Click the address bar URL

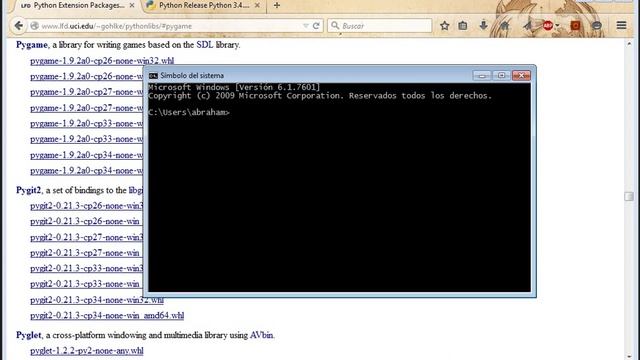pos(117,26)
